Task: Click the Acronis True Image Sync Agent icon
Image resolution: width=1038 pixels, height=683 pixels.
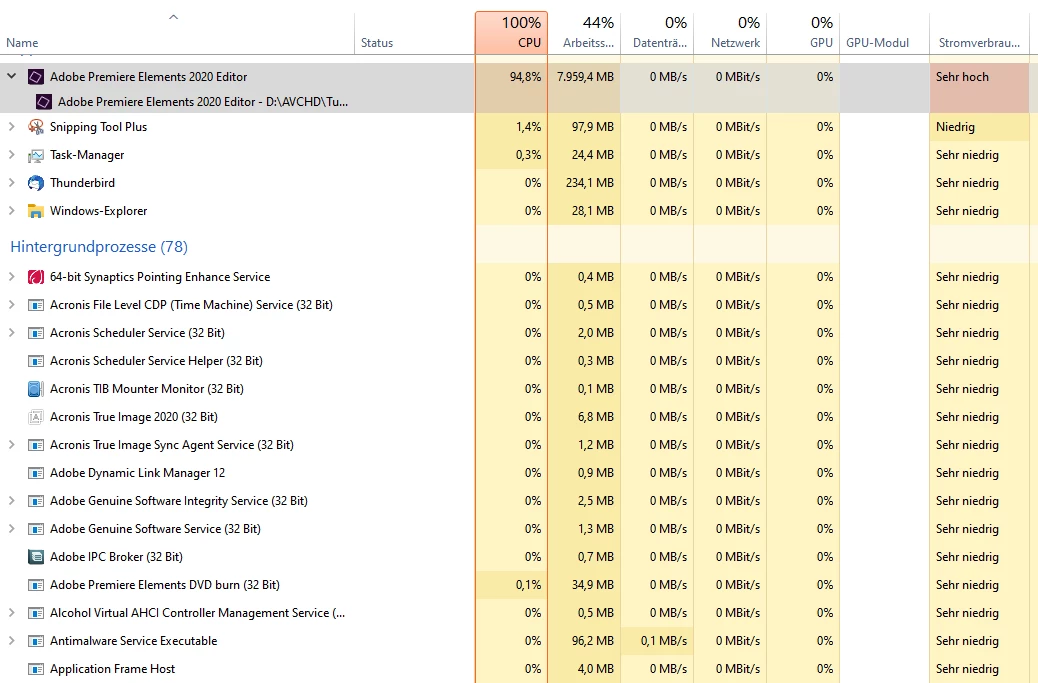Action: 36,445
